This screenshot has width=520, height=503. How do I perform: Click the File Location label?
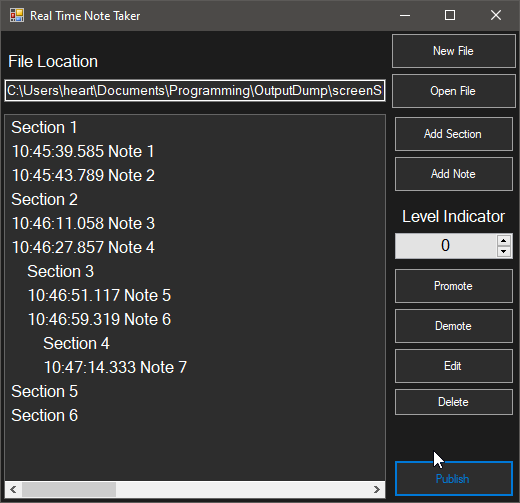pyautogui.click(x=53, y=61)
